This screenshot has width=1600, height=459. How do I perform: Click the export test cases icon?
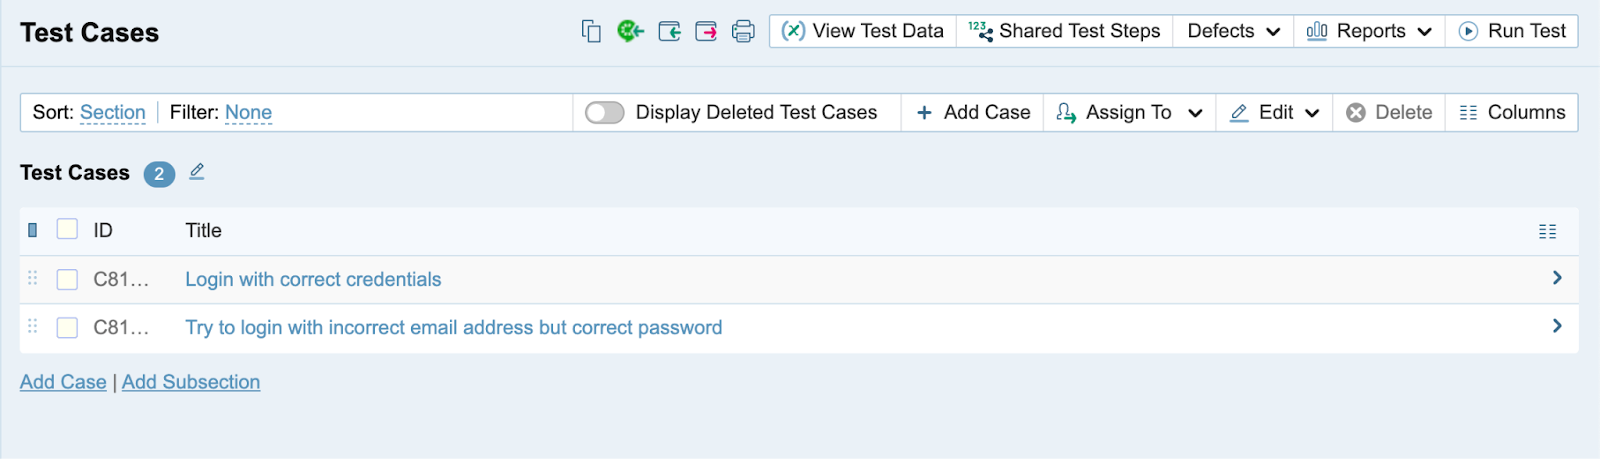click(706, 32)
